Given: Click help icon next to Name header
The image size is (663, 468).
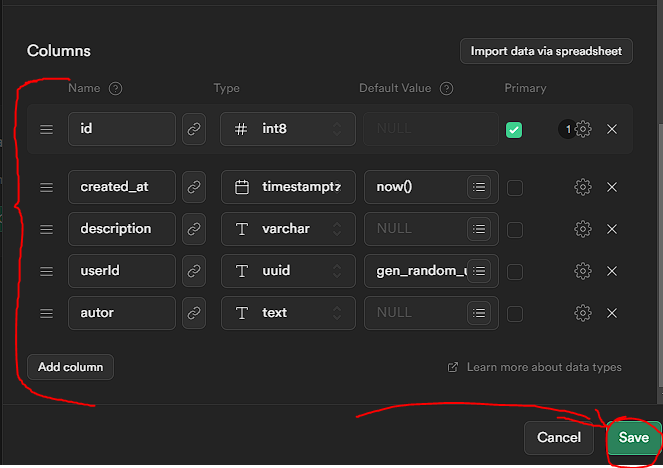Looking at the screenshot, I should click(115, 88).
